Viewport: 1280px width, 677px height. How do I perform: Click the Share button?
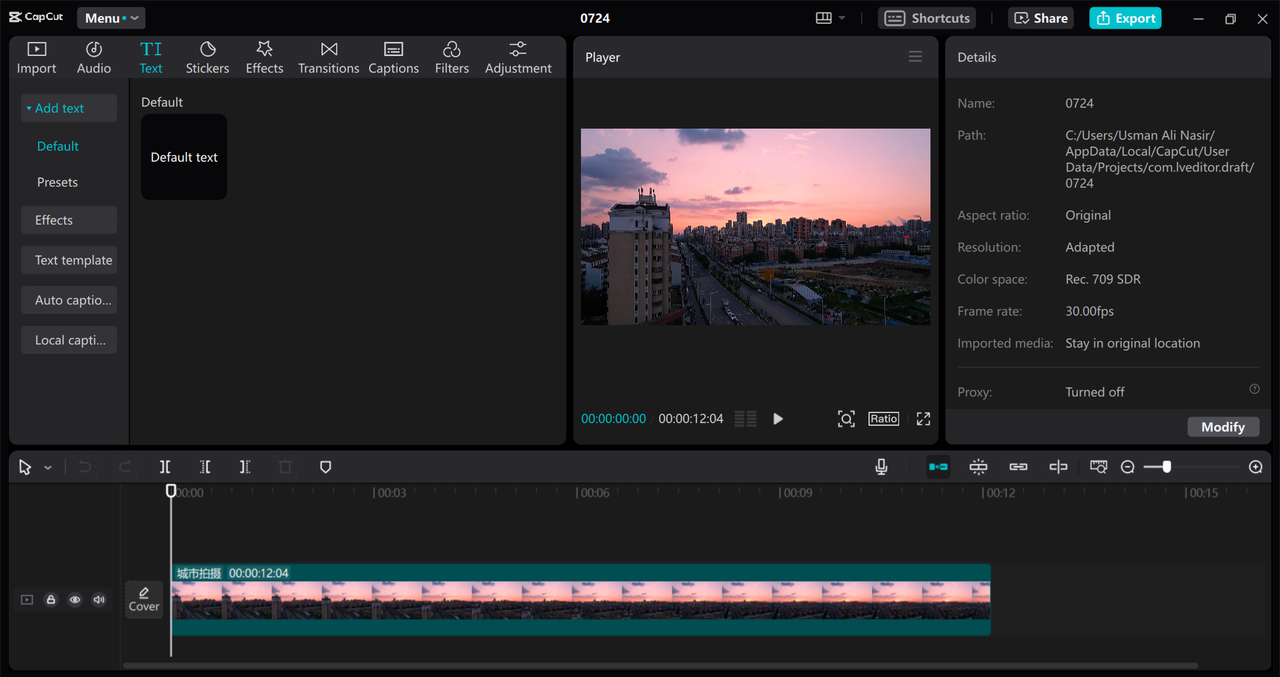1041,18
